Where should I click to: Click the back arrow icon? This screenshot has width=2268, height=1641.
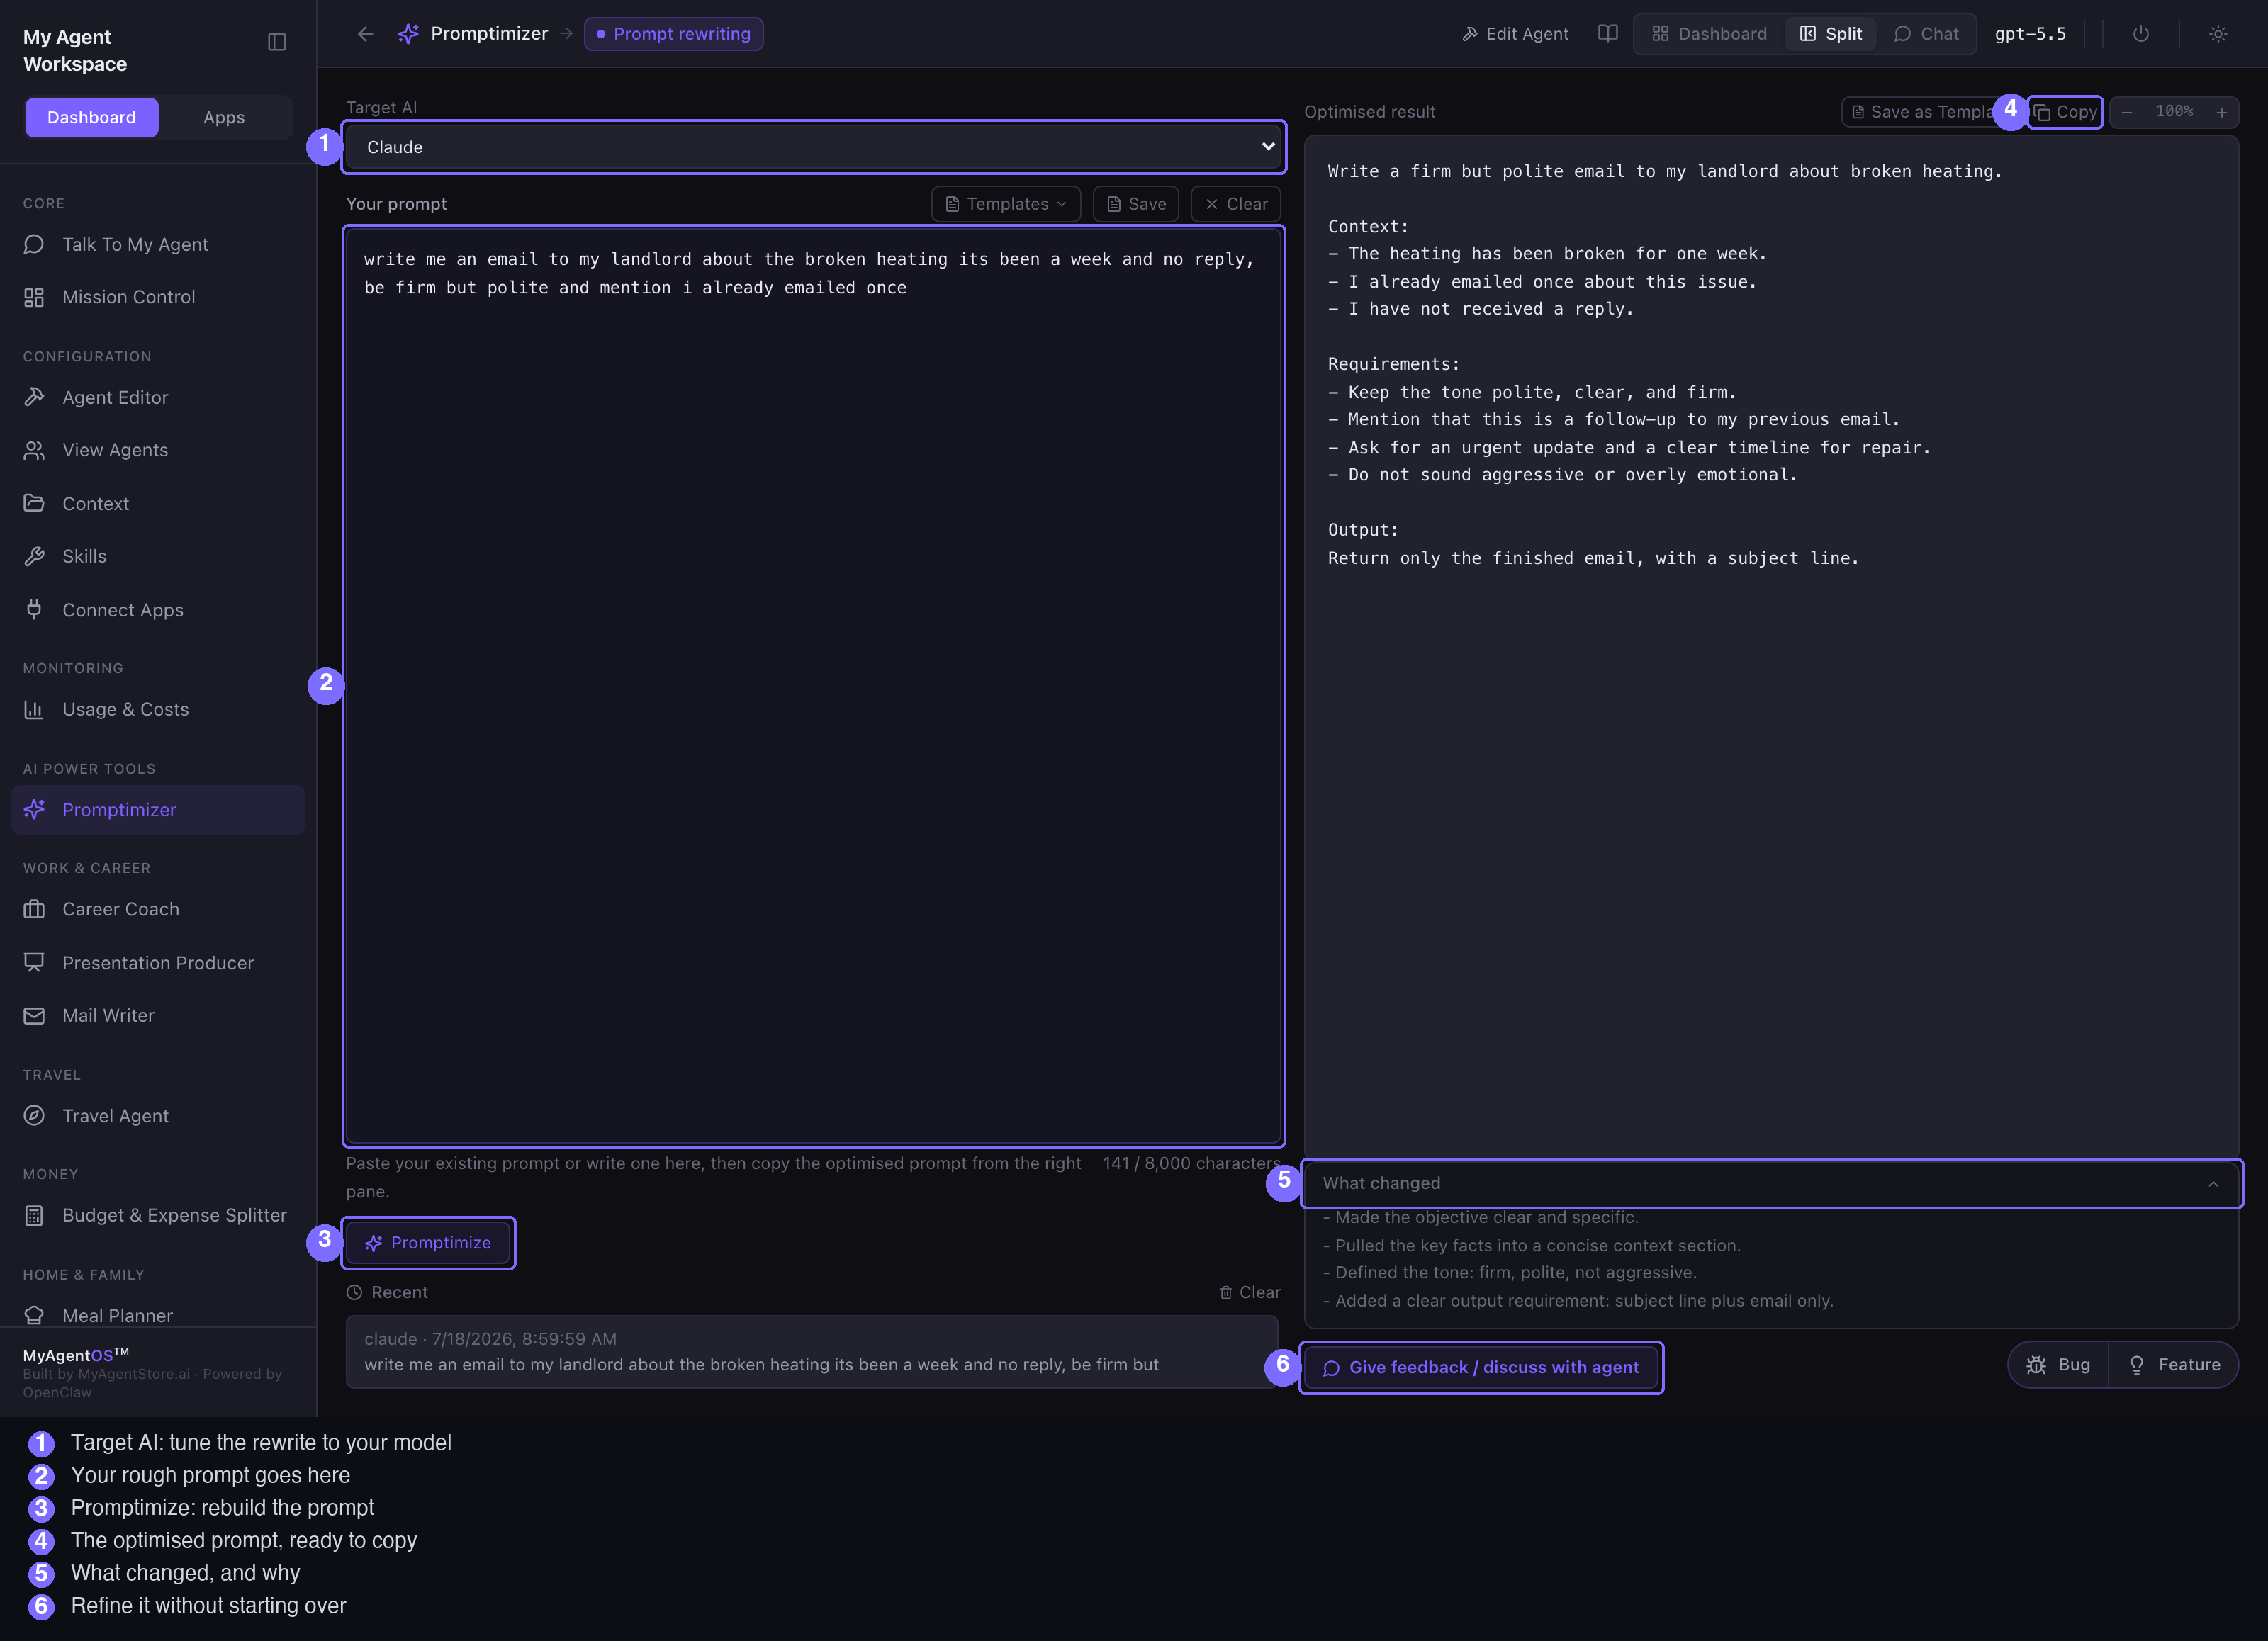pos(365,34)
